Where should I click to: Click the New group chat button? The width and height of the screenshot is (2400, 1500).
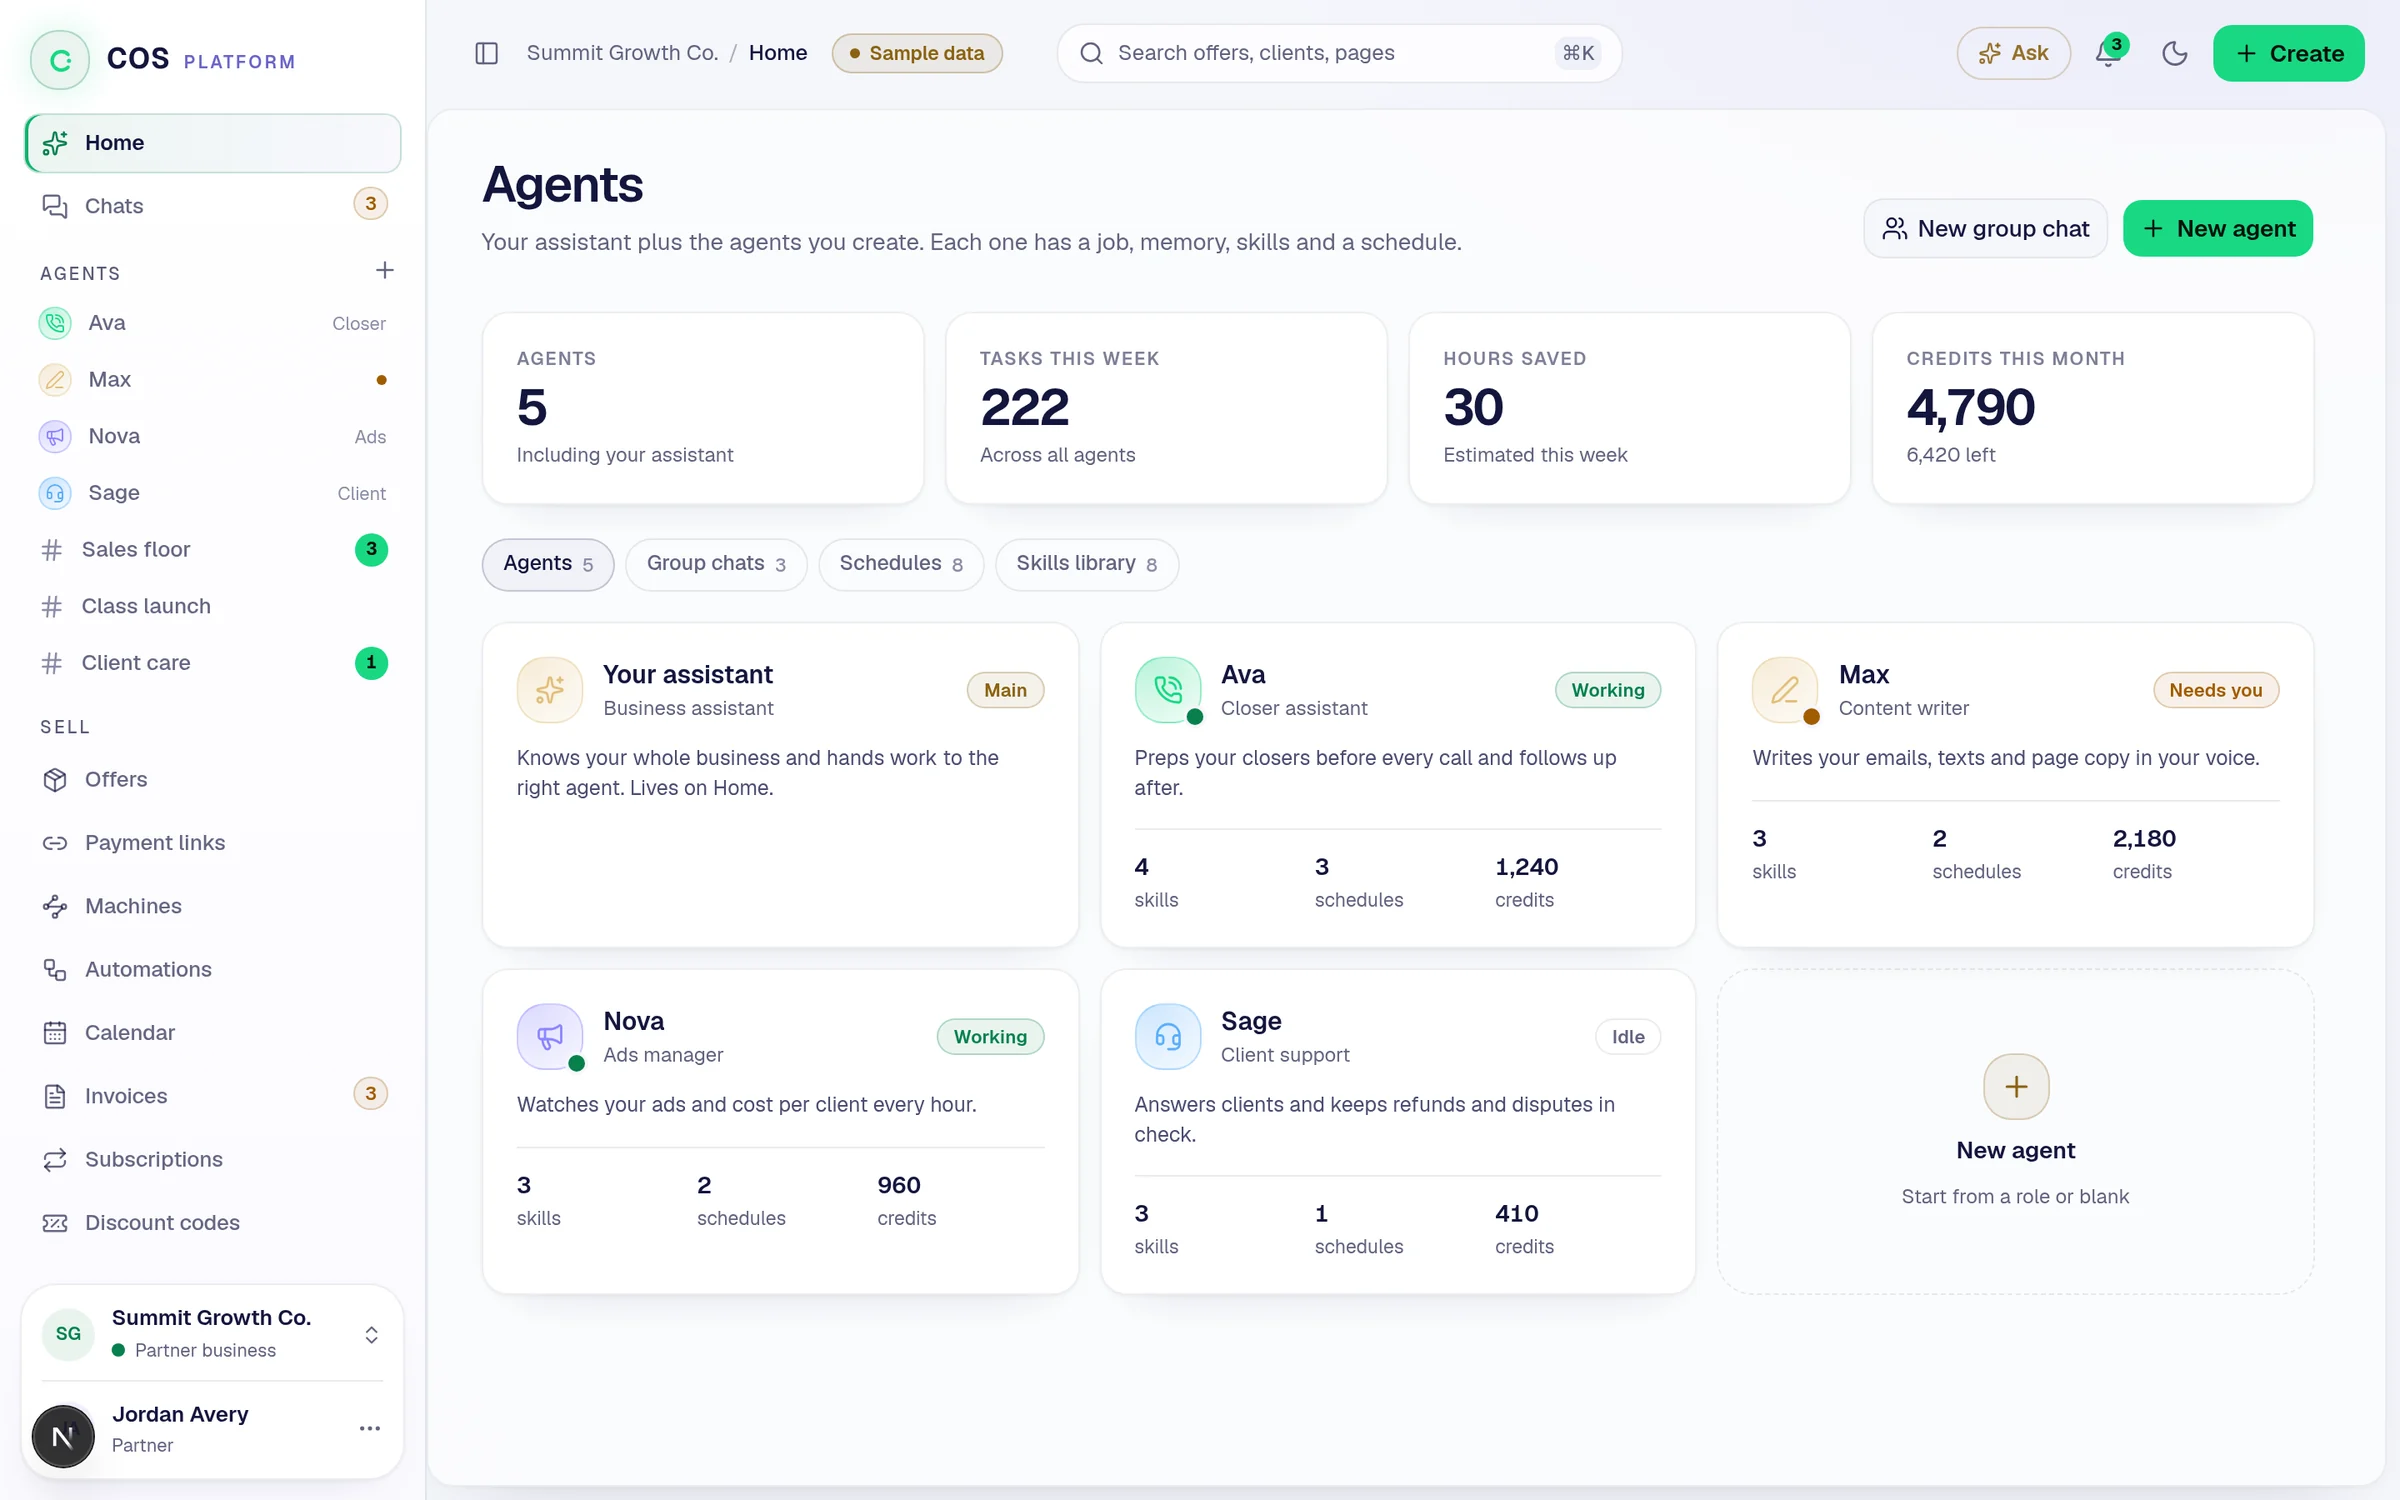pos(1985,229)
